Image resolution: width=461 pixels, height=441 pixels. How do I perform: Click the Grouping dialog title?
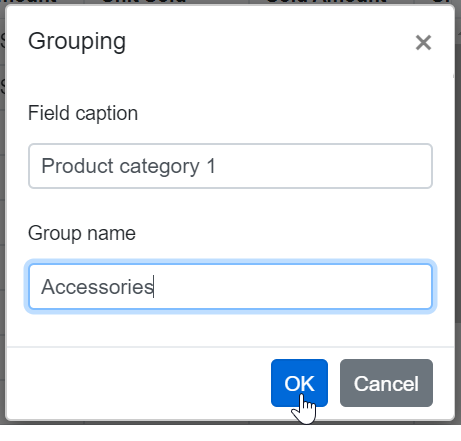pos(77,42)
